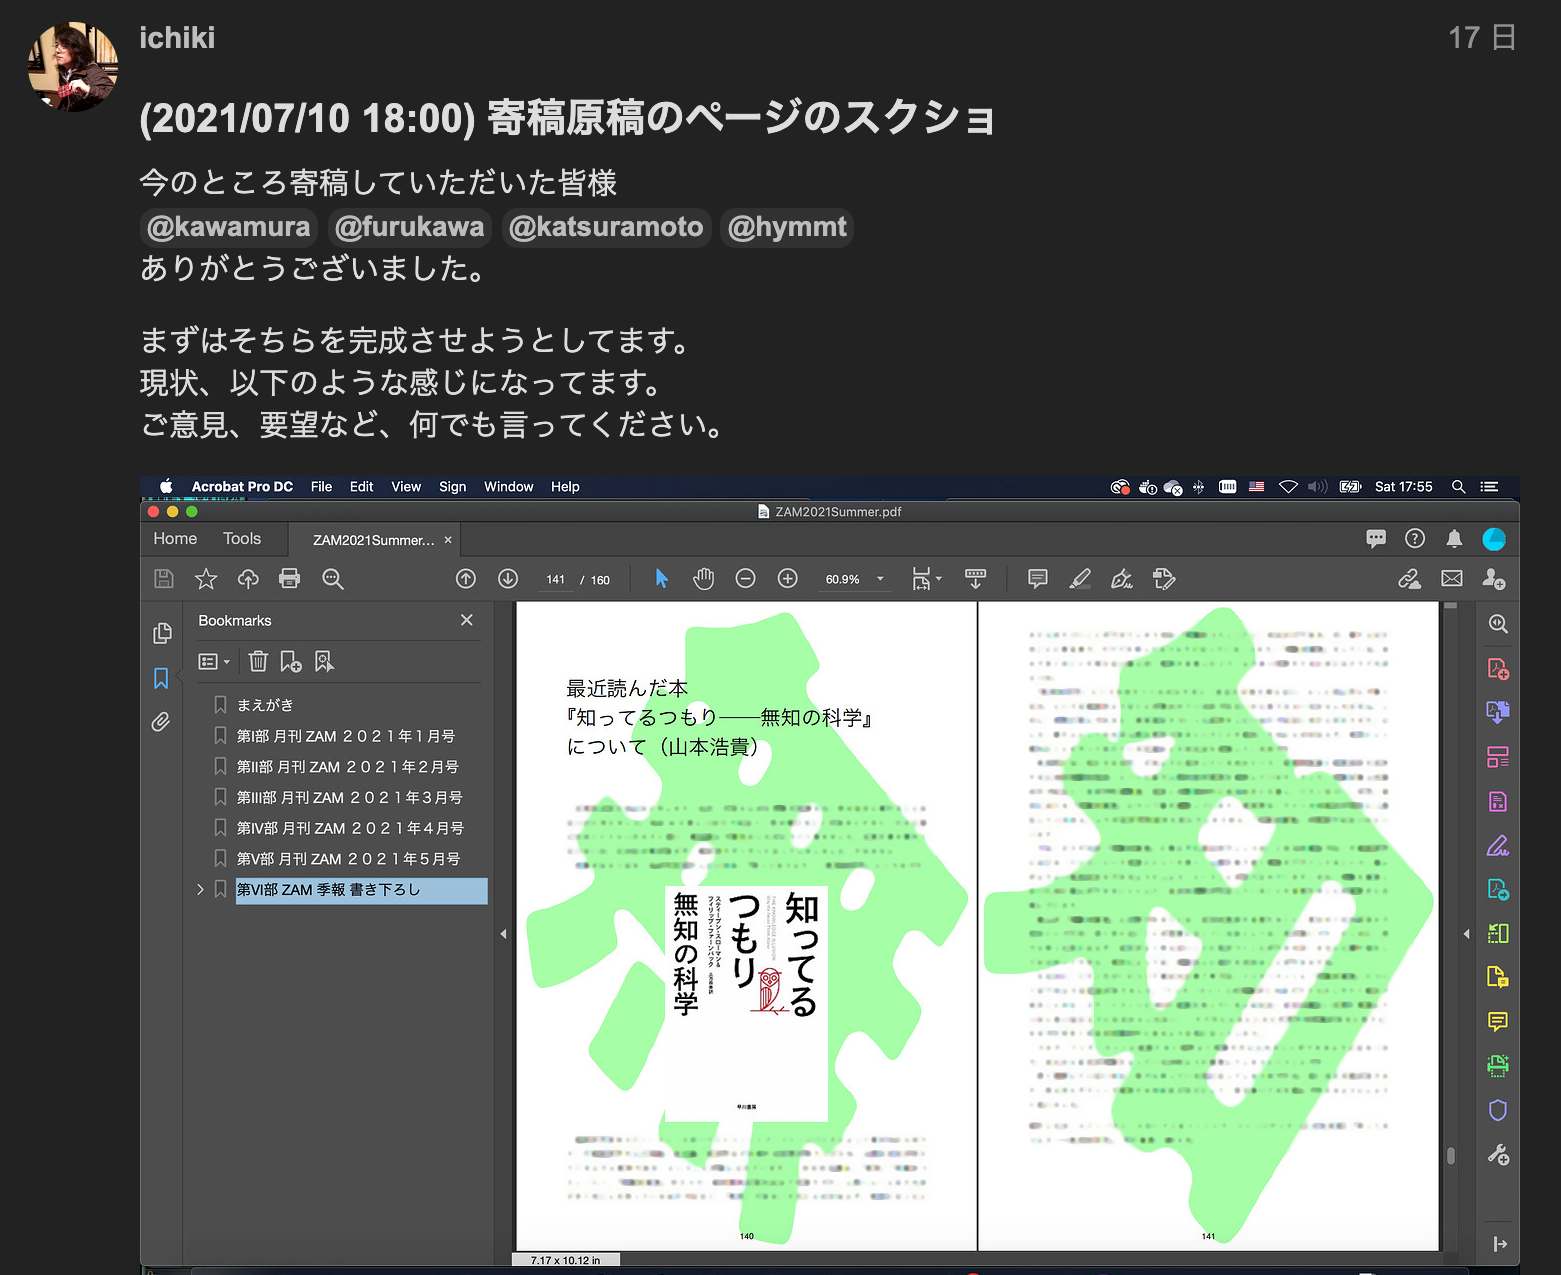Open the Scan & OCR tool

pyautogui.click(x=1498, y=1066)
